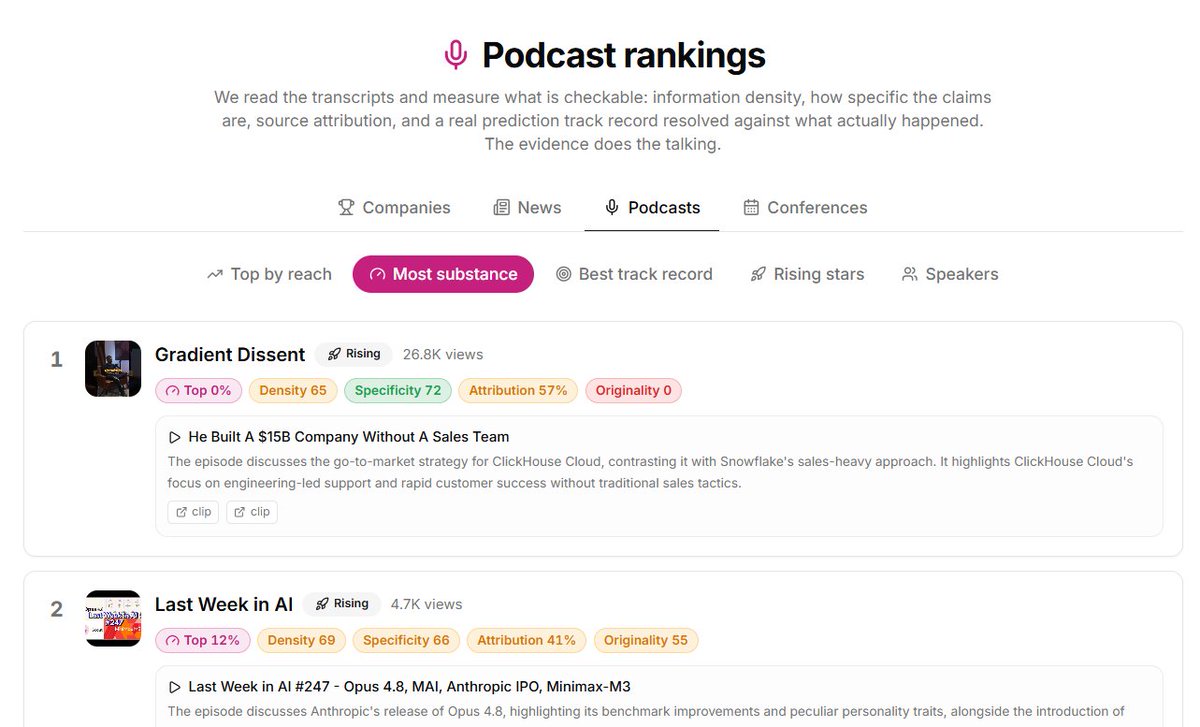Click the 26.8K views text
This screenshot has width=1200, height=727.
(443, 354)
